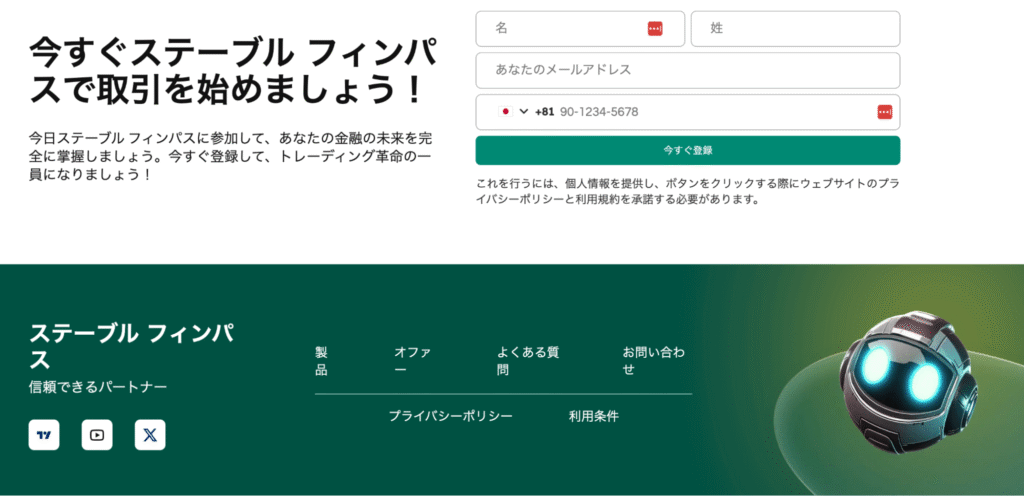This screenshot has height=496, width=1024.
Task: Click 信頼できるパートナー tagline text
Action: click(x=98, y=387)
